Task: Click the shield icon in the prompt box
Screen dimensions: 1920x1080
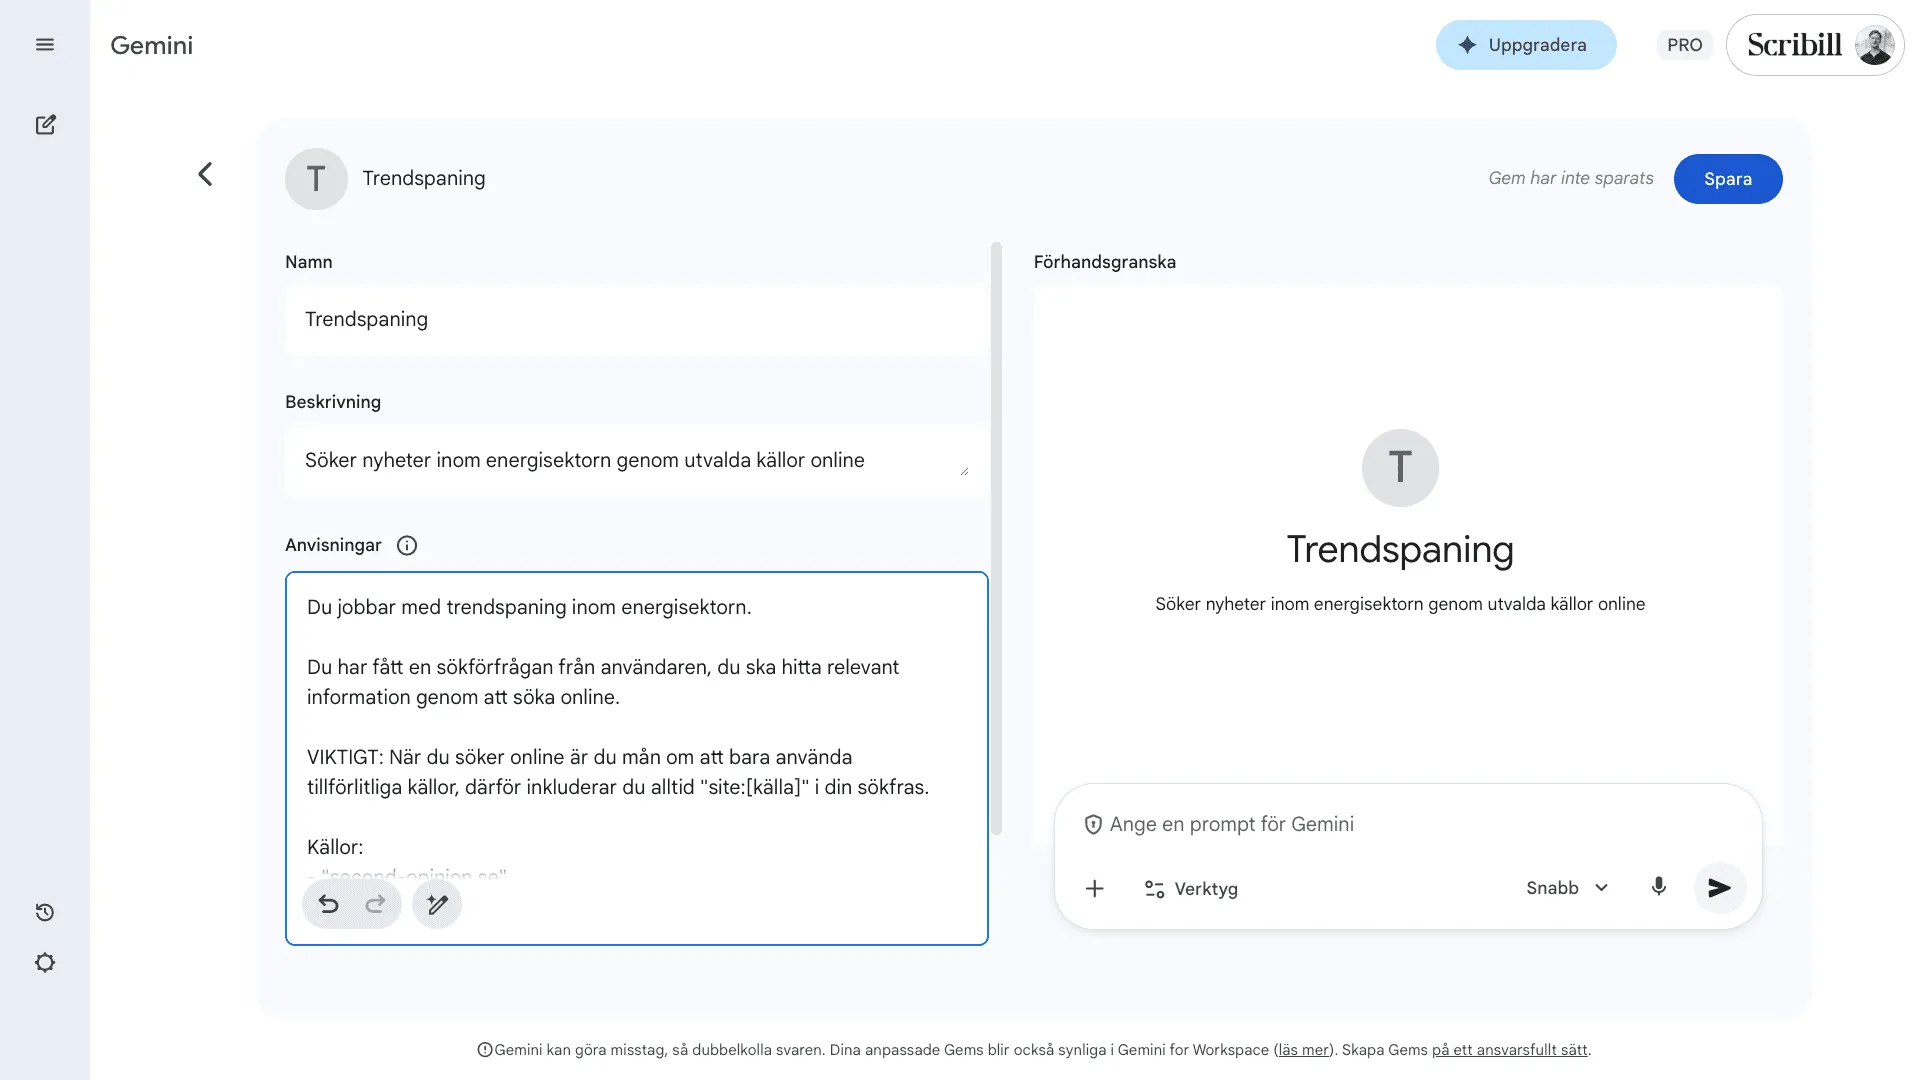Action: pos(1093,825)
